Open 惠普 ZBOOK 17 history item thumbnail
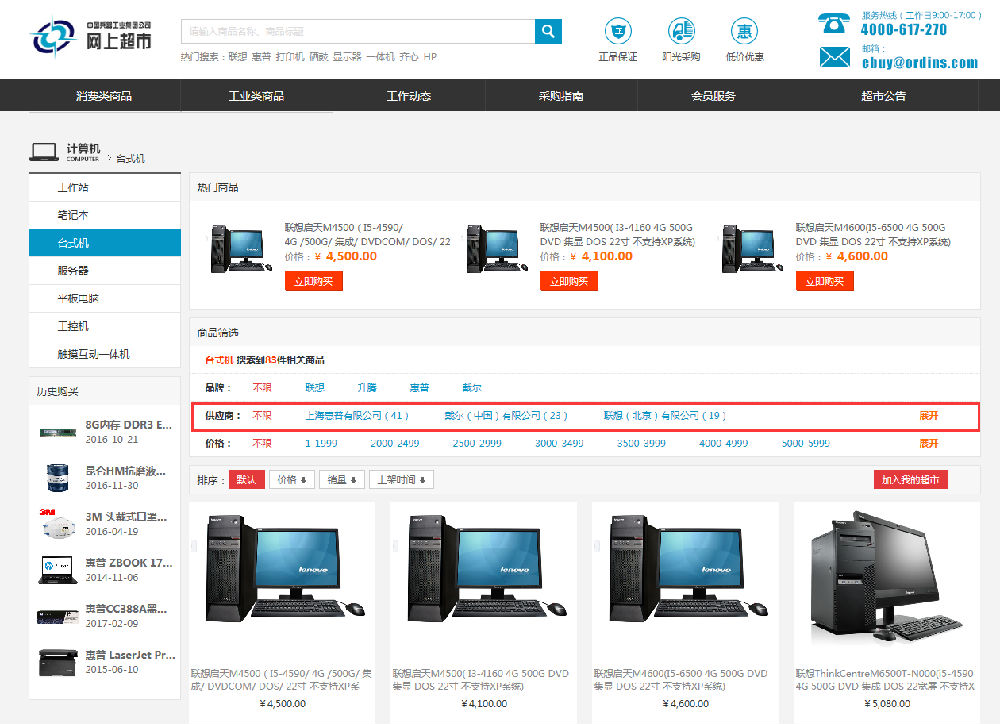 coord(58,570)
